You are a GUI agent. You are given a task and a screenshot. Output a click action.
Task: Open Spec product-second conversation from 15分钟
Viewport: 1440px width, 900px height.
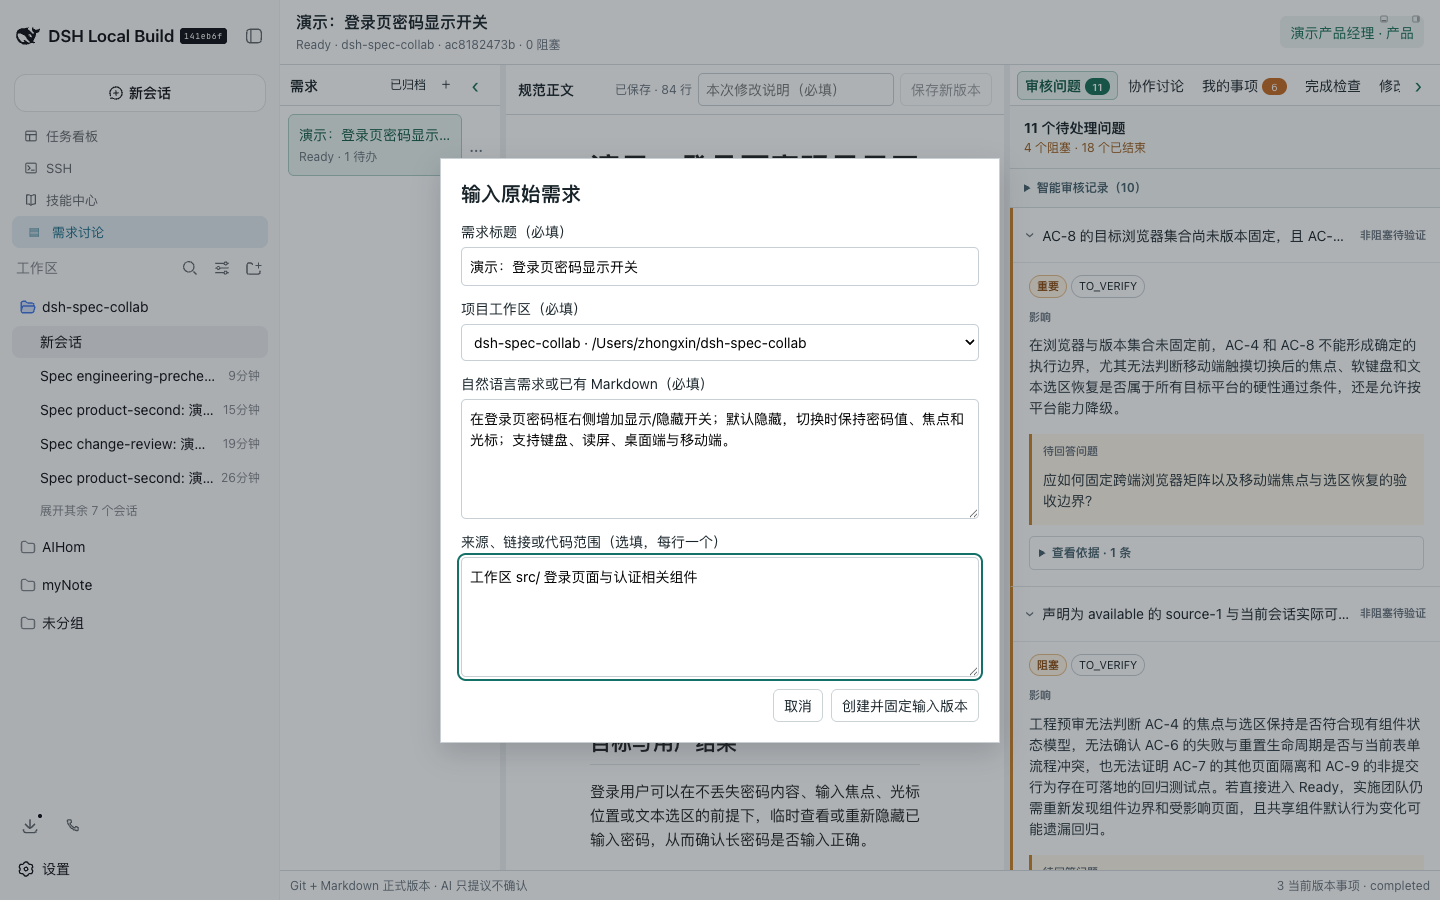tap(140, 410)
